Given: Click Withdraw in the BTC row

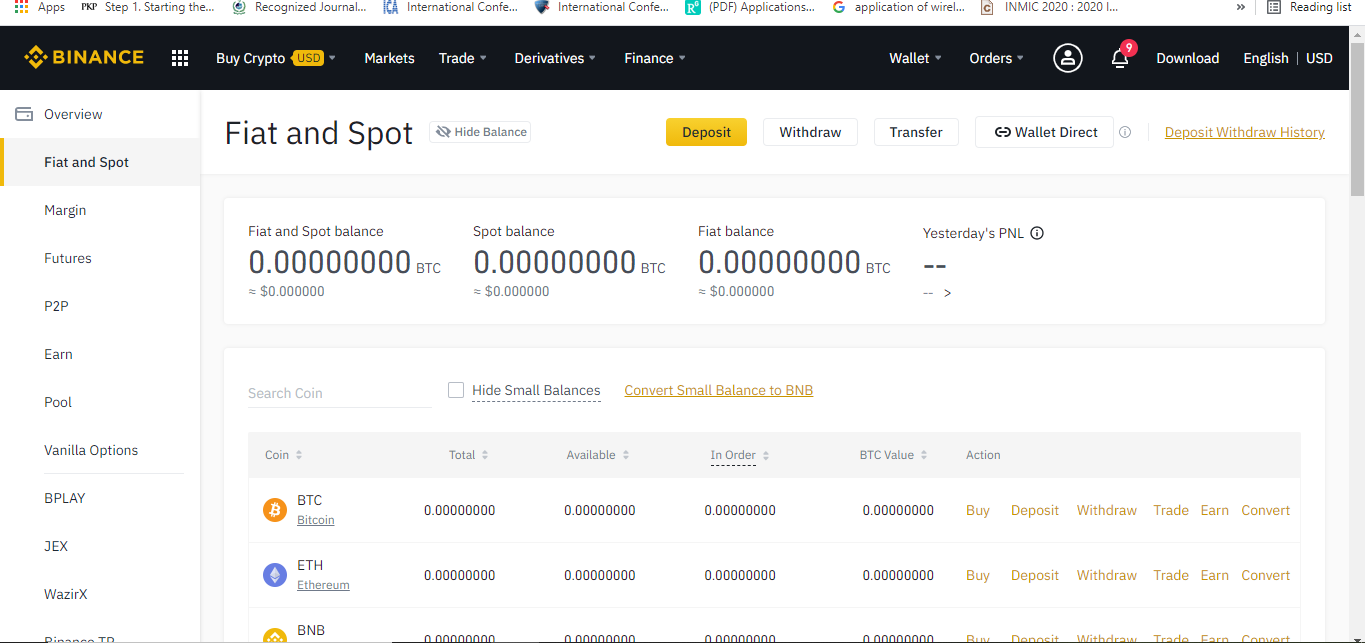Looking at the screenshot, I should click(x=1106, y=510).
